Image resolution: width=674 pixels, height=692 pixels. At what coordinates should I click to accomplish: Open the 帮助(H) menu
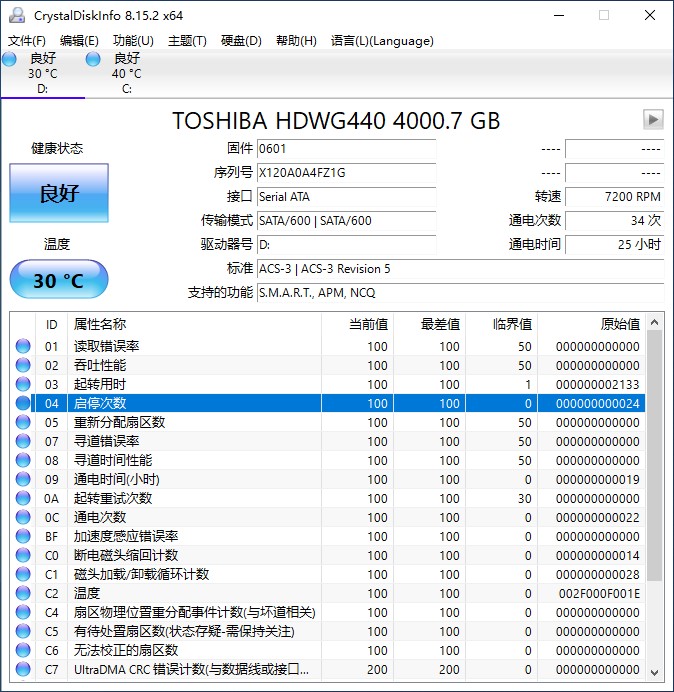click(296, 41)
